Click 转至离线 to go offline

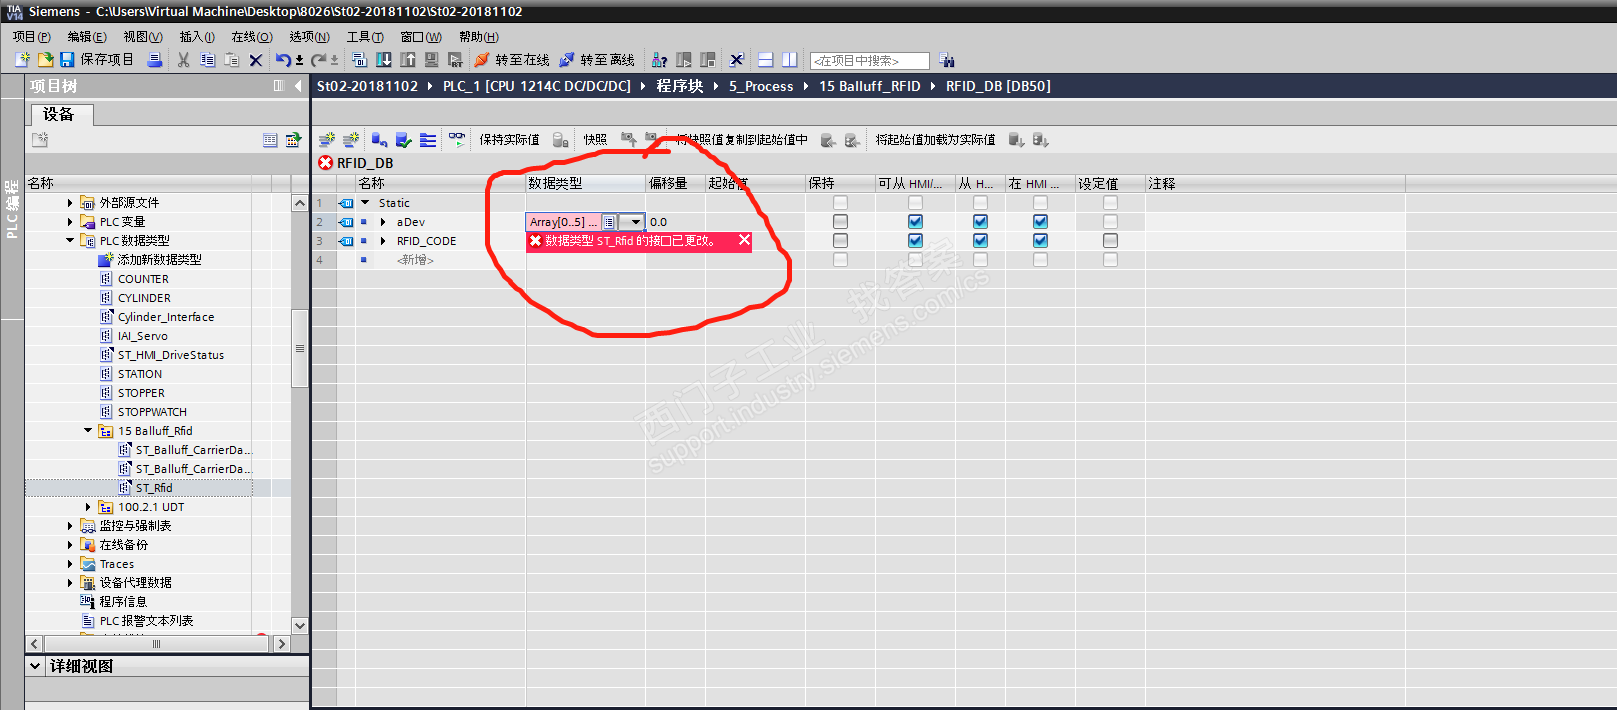point(597,60)
